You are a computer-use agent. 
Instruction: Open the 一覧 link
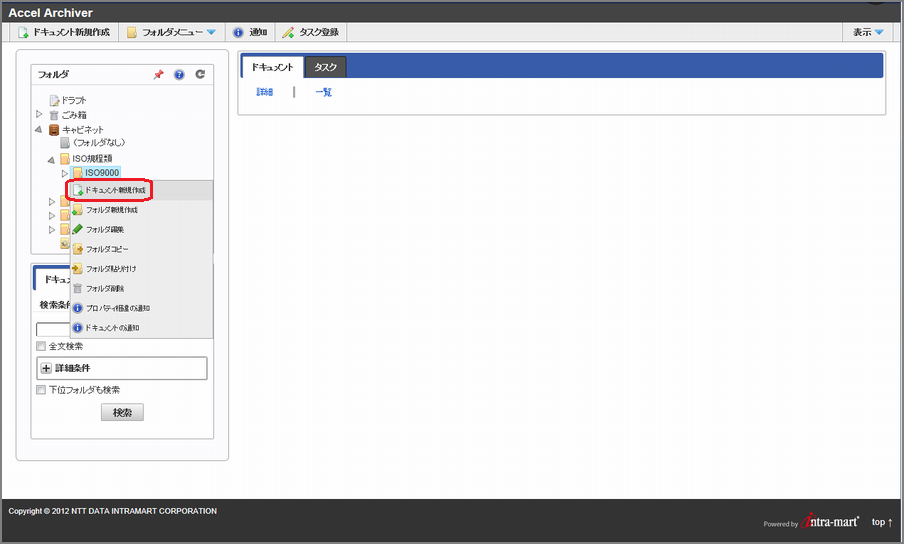tap(323, 92)
